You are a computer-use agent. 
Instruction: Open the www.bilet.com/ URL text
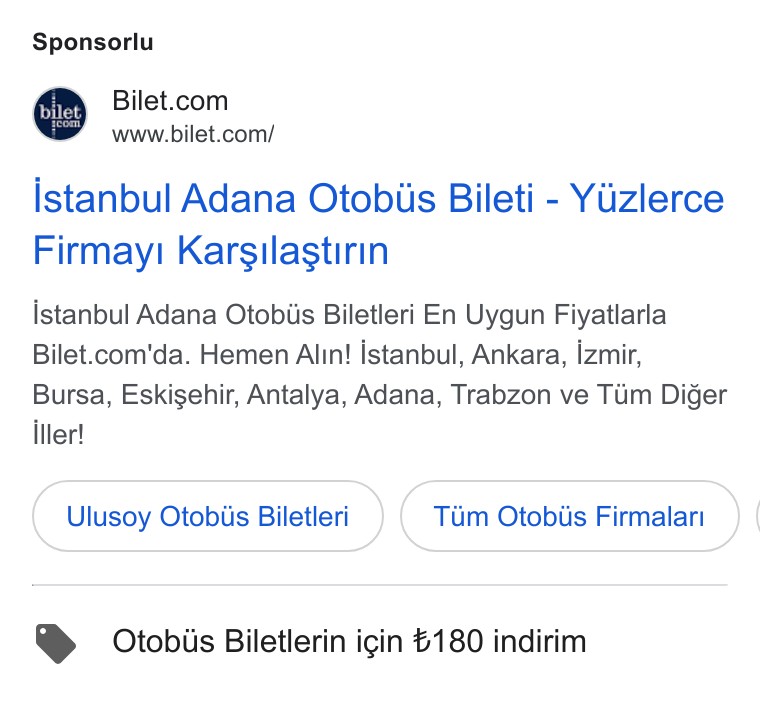(x=193, y=134)
